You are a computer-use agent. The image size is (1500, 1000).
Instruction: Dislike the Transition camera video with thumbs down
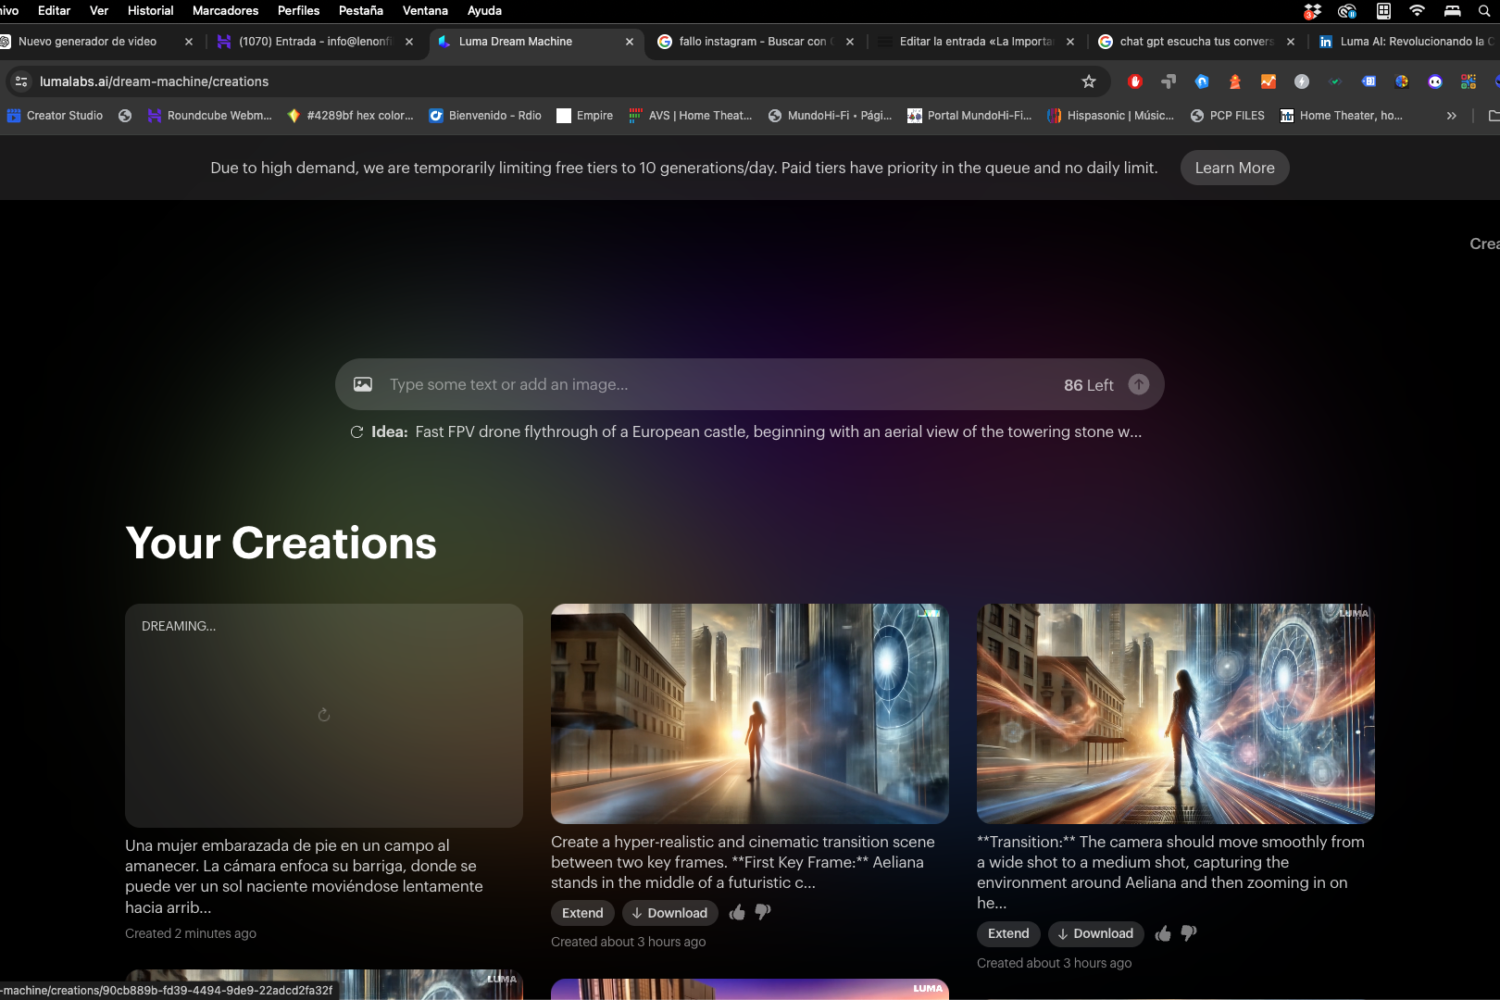pos(1189,933)
